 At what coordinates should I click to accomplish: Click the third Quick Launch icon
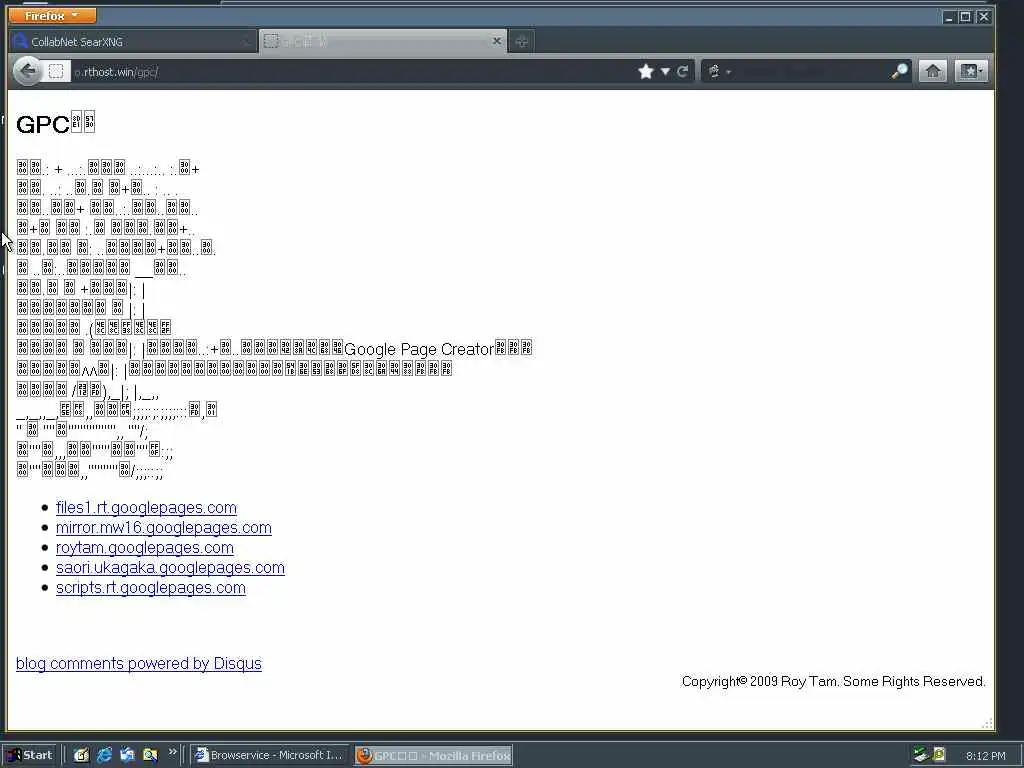[127, 755]
